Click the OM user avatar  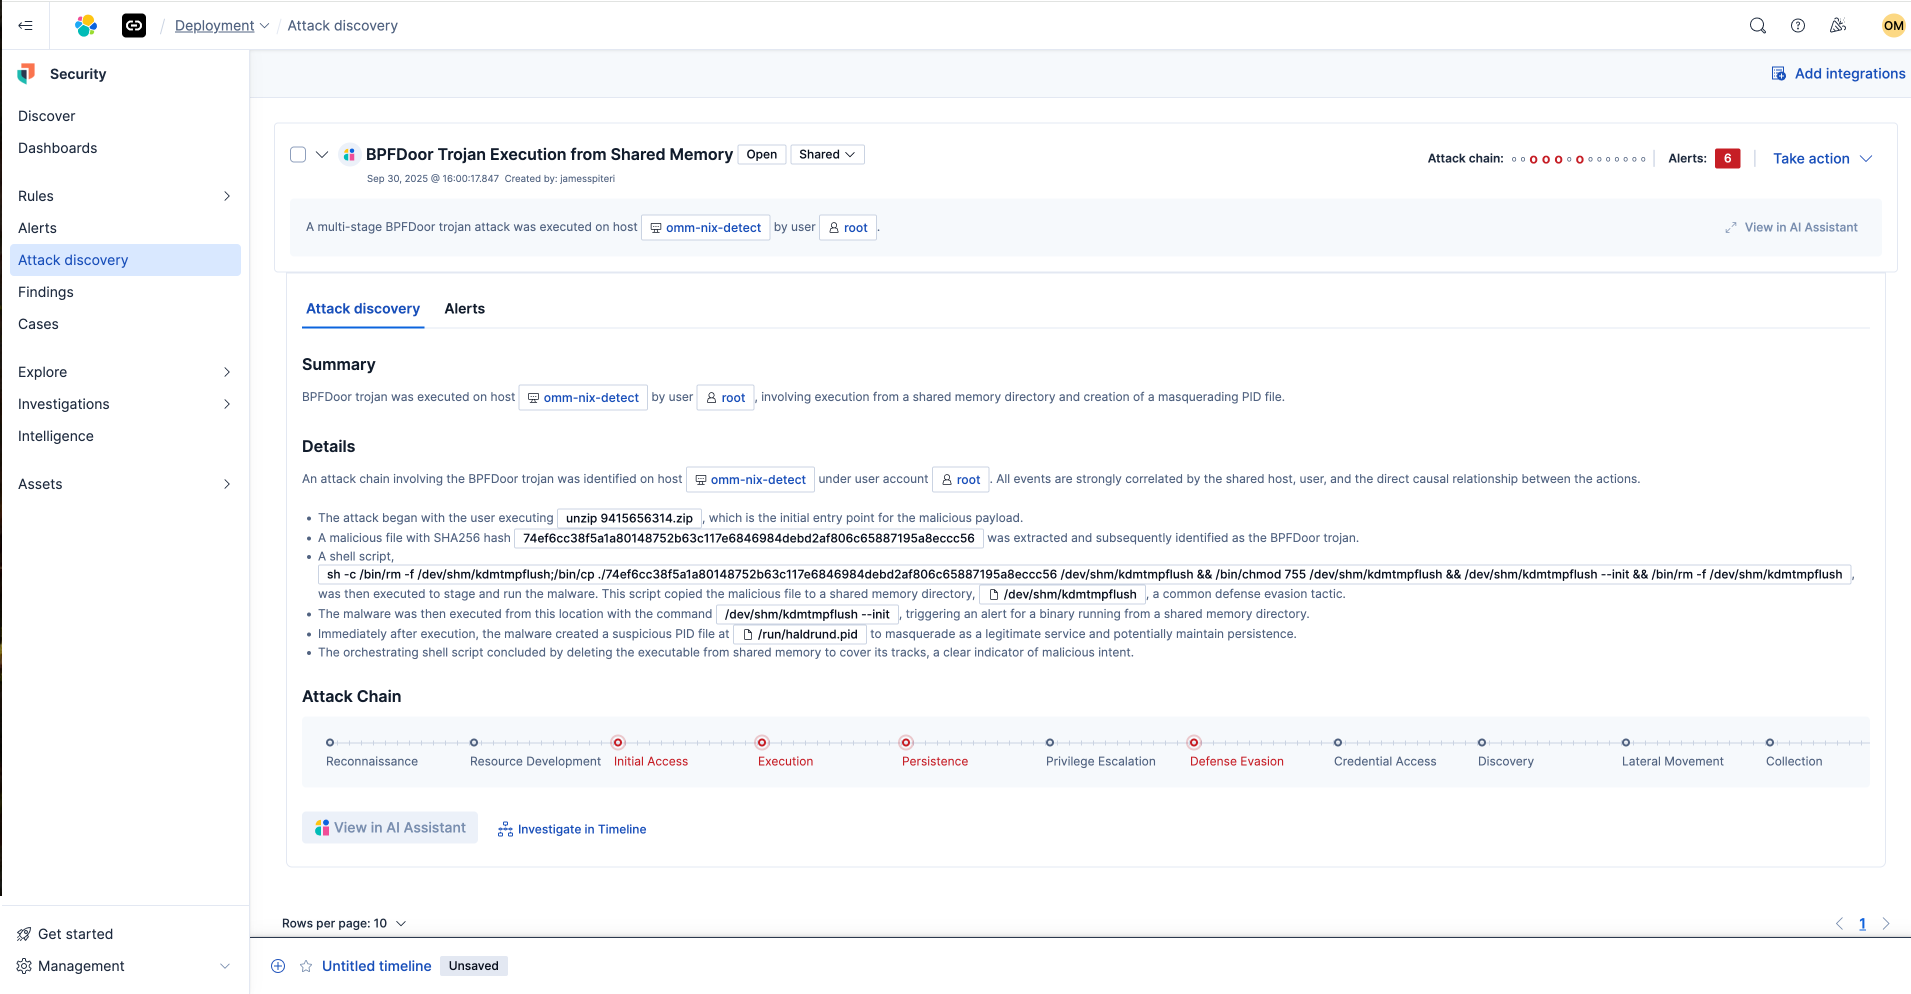[x=1892, y=26]
